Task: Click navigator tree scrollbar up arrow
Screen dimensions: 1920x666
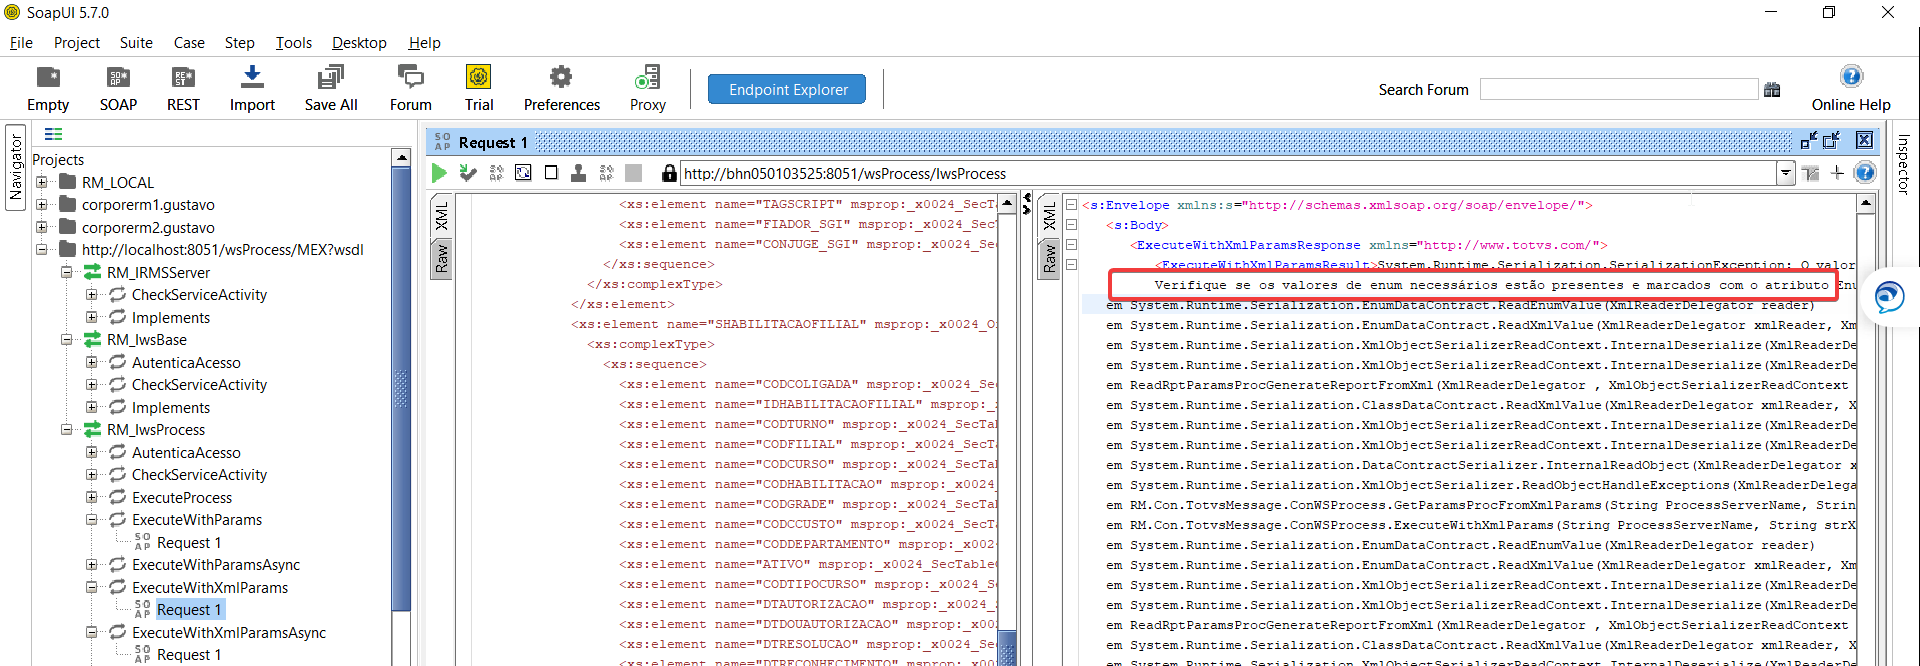Action: coord(401,157)
